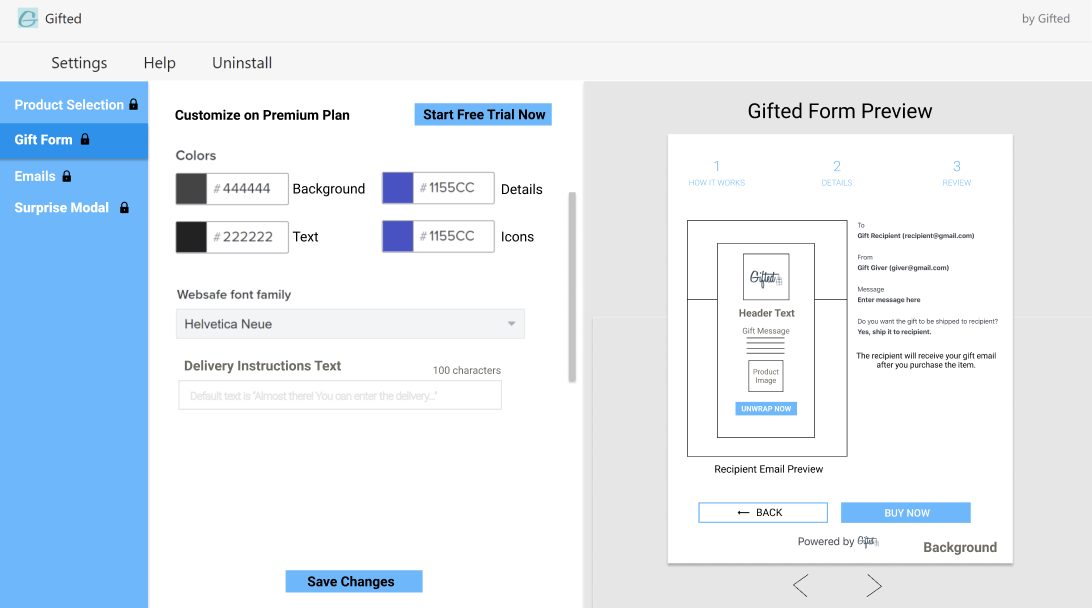Click the lock icon beside Surprise Modal
This screenshot has width=1092, height=608.
pyautogui.click(x=124, y=207)
